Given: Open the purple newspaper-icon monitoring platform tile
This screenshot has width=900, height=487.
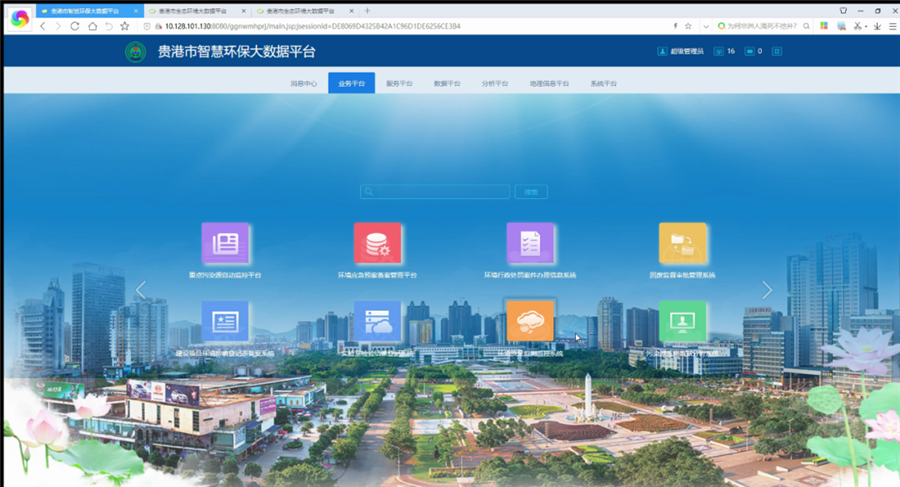Looking at the screenshot, I should click(x=225, y=243).
